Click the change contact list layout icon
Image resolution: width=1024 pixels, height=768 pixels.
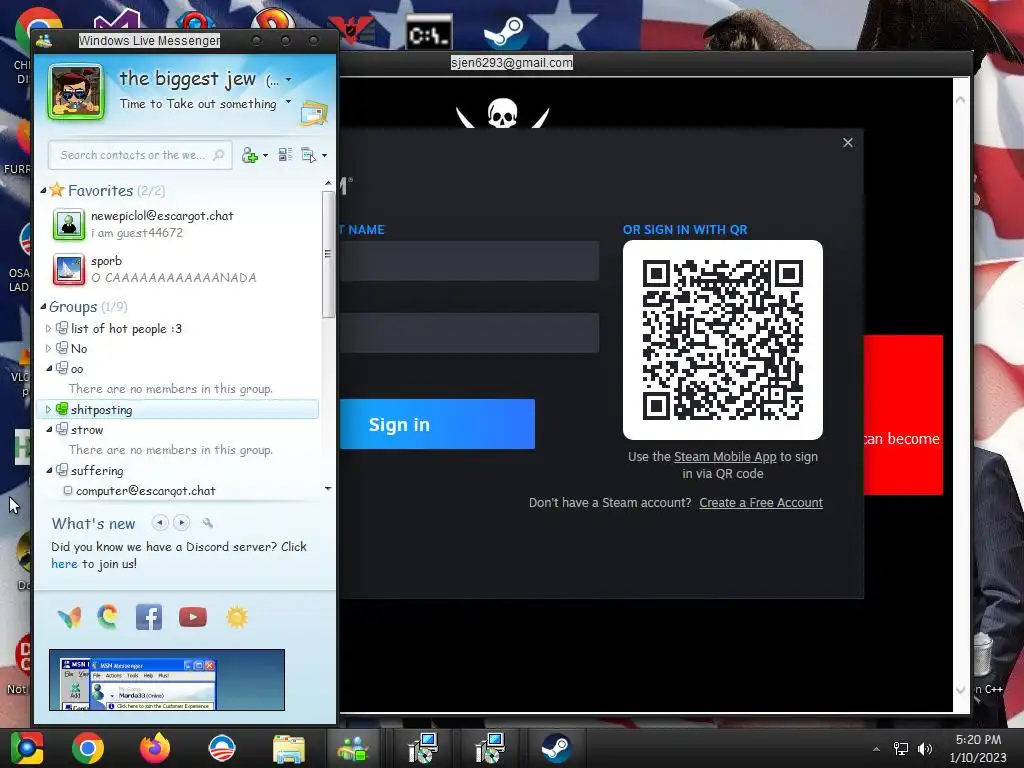pos(285,155)
